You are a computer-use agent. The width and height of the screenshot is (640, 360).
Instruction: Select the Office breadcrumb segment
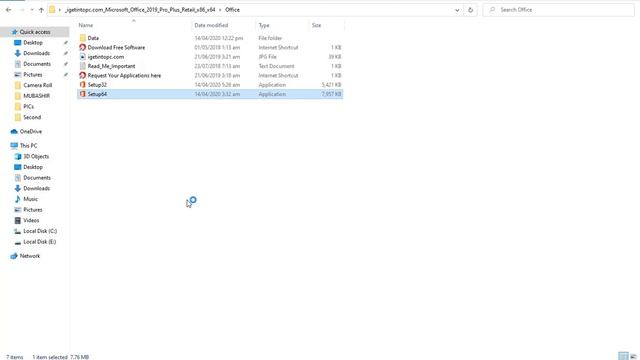click(232, 10)
